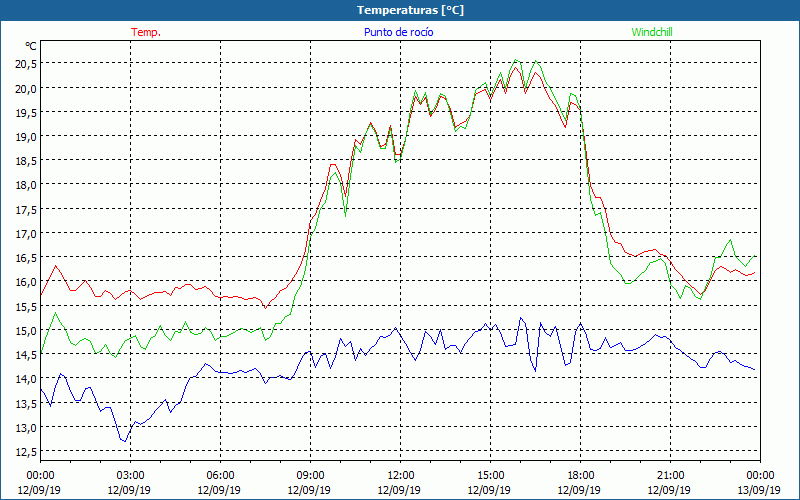
Task: Click the 14,5 y-axis value
Action: [26, 355]
